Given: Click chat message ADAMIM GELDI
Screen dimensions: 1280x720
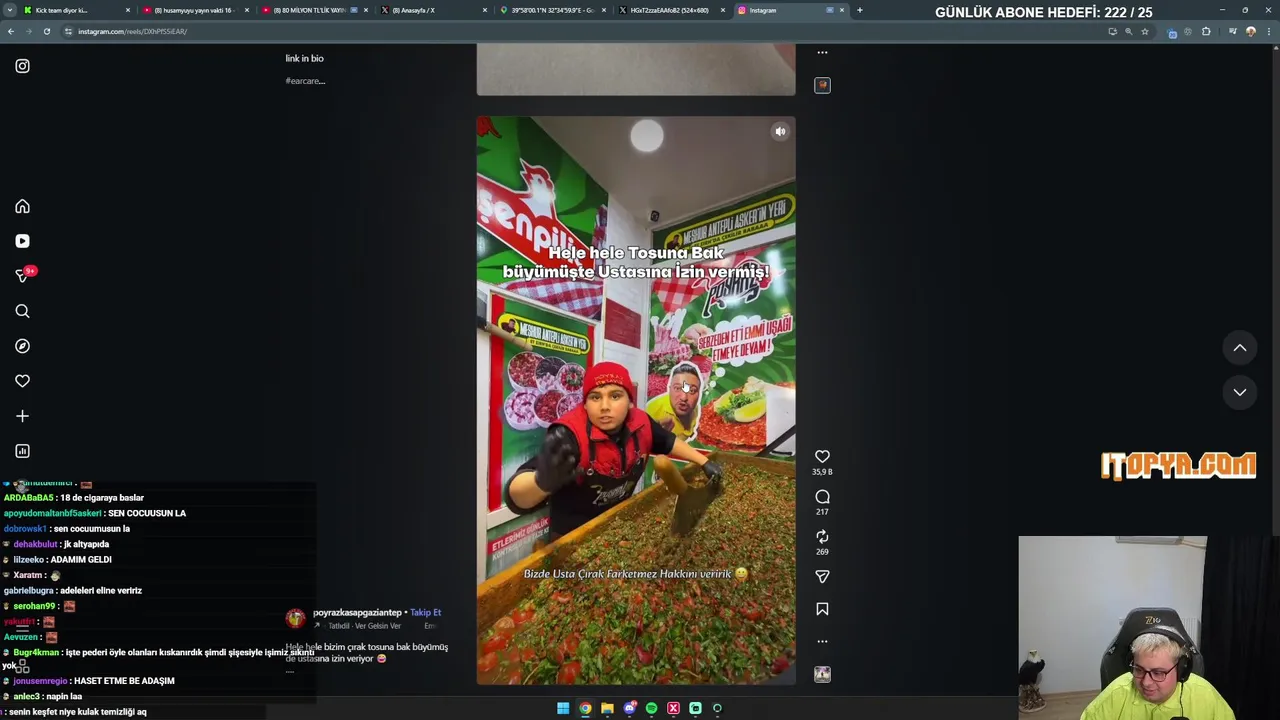Looking at the screenshot, I should pos(81,560).
